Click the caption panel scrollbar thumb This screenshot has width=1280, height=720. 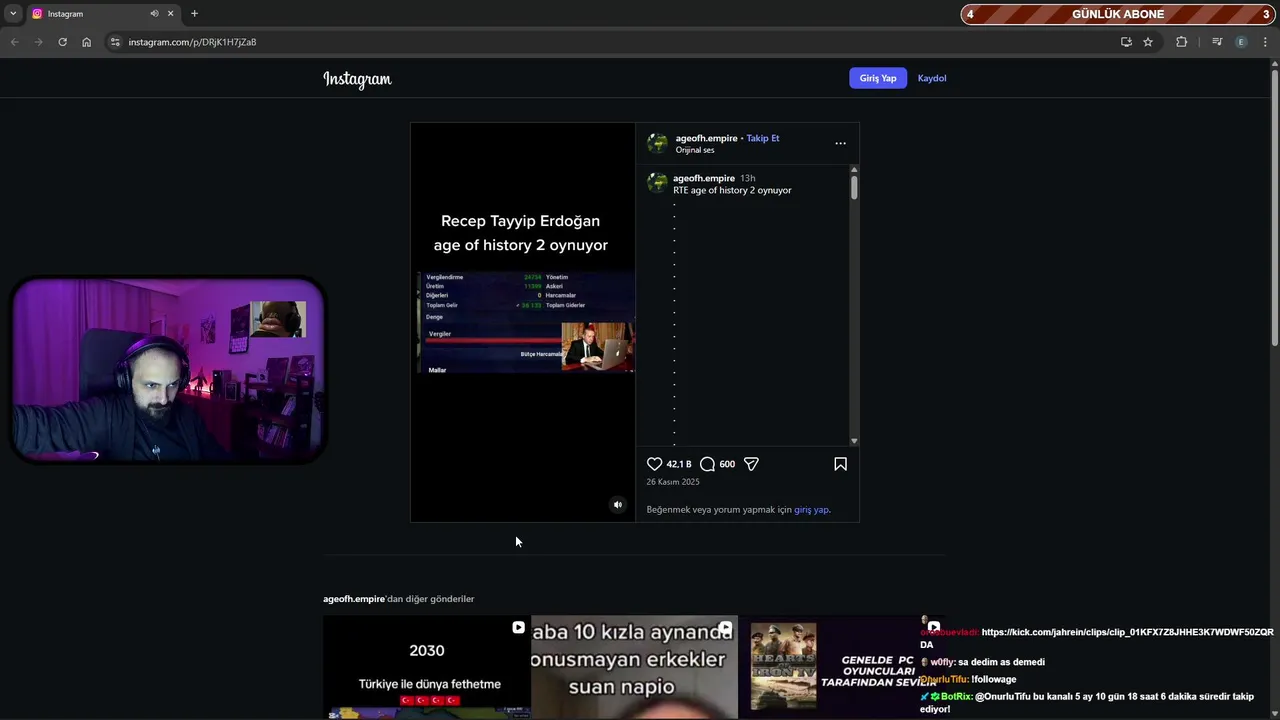(854, 187)
